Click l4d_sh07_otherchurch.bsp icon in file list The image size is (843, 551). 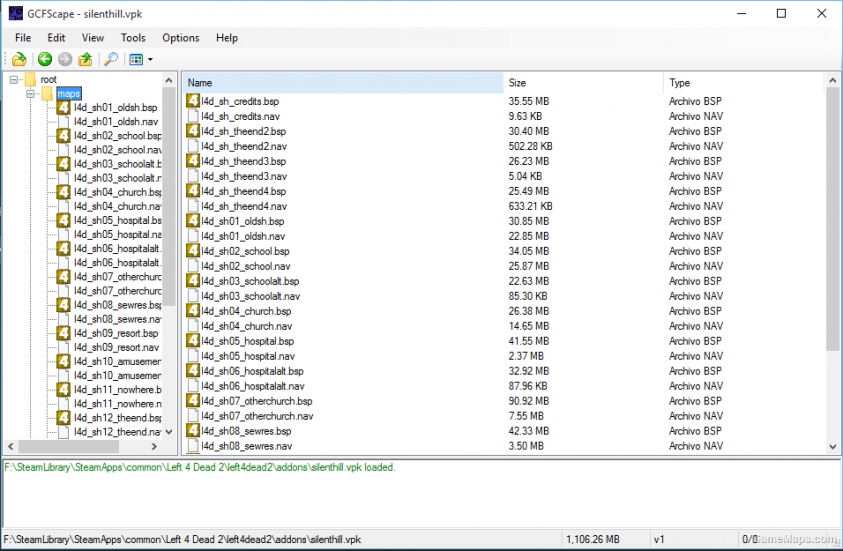(x=193, y=400)
